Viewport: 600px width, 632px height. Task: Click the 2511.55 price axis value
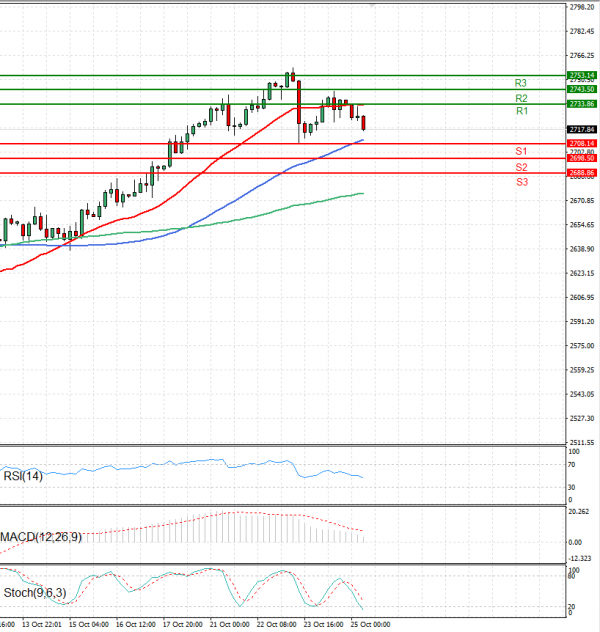581,443
